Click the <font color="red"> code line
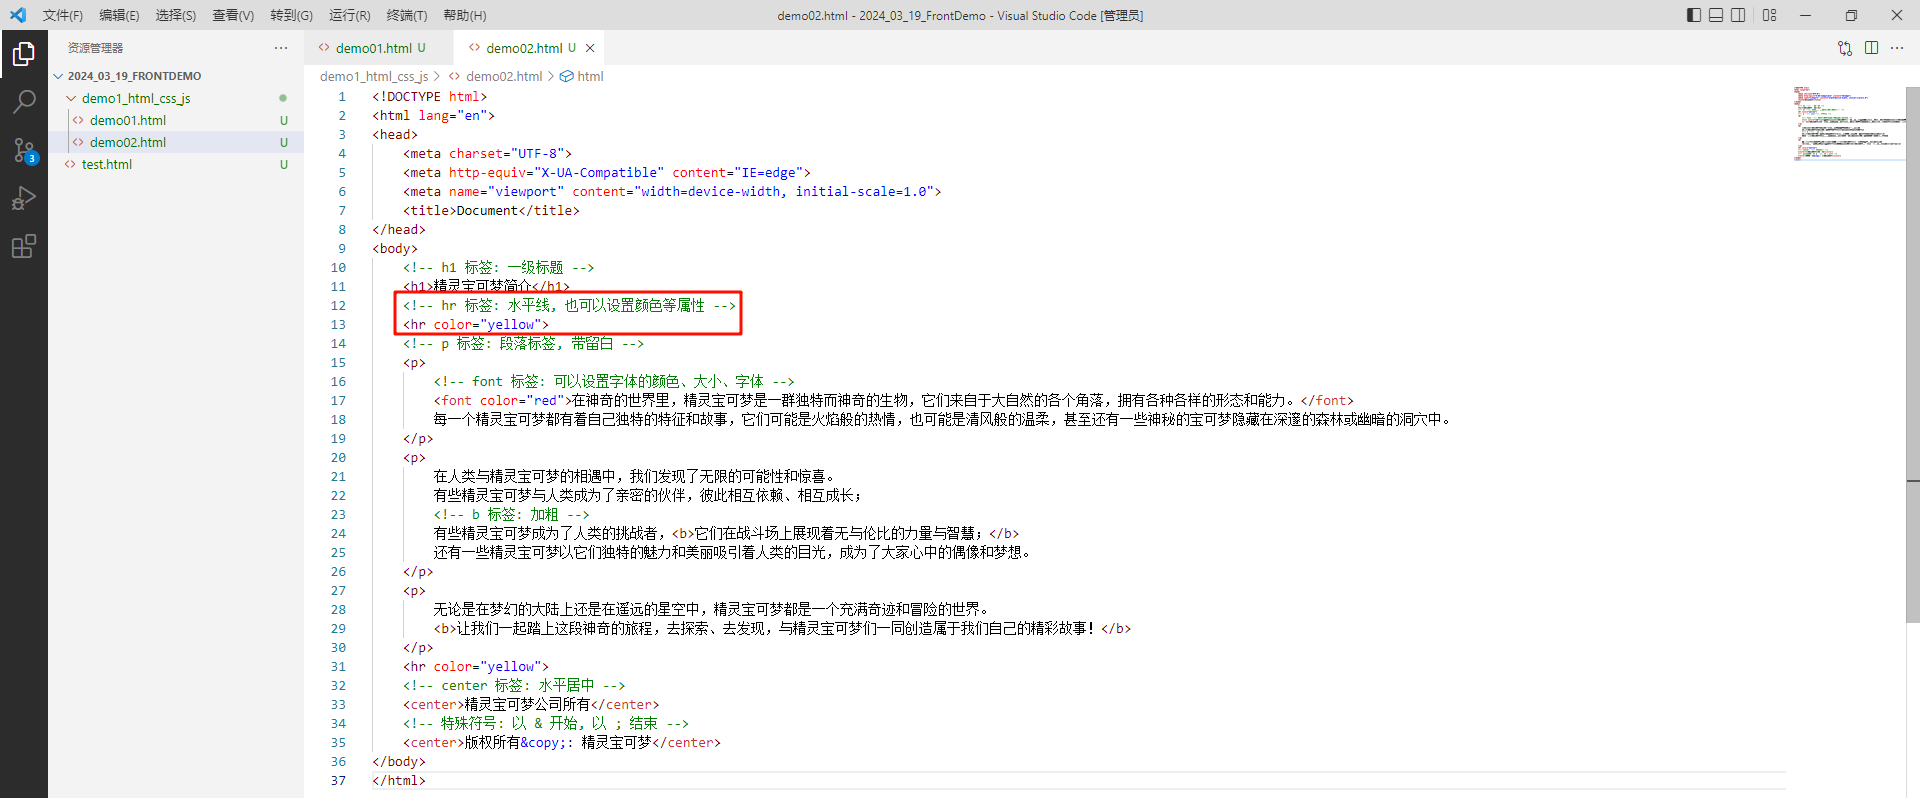 (894, 401)
